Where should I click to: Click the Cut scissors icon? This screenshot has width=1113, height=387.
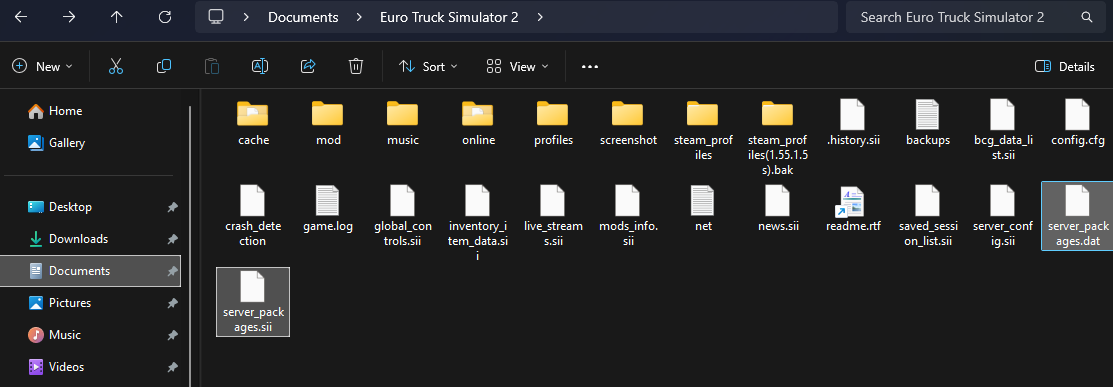tap(116, 66)
